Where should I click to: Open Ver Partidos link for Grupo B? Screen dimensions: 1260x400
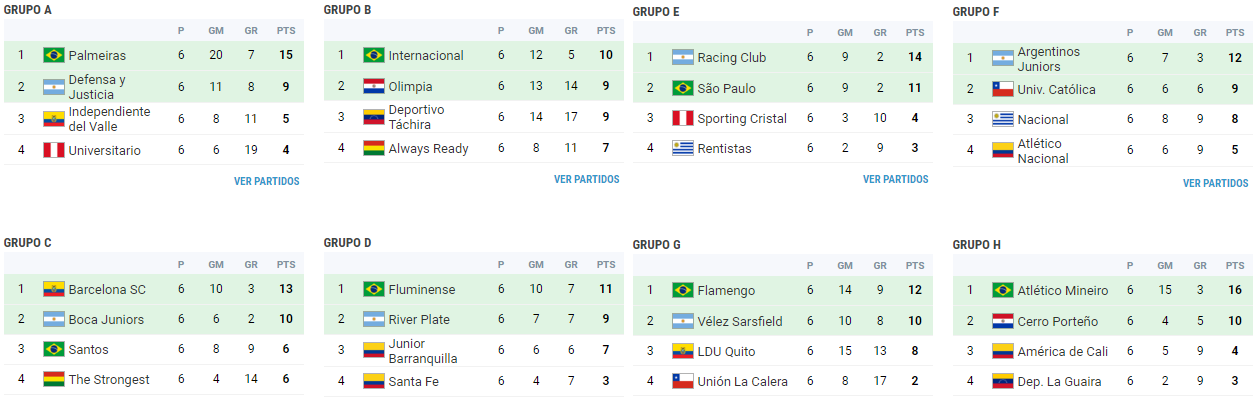[586, 179]
